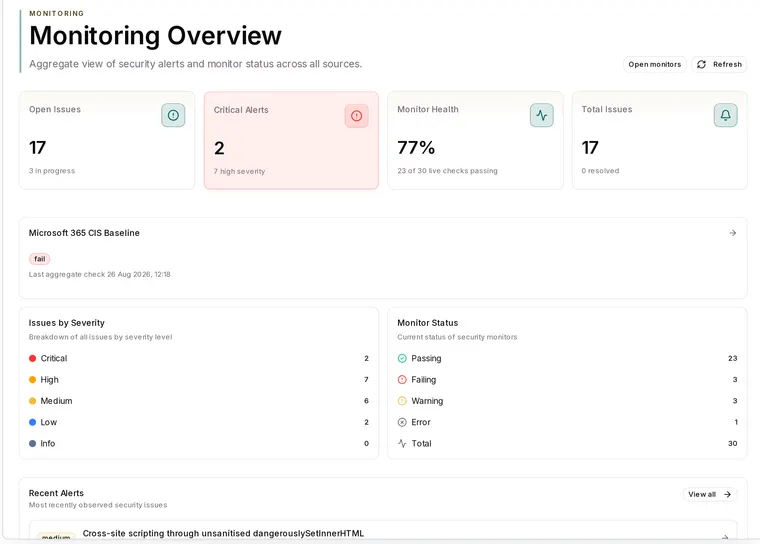Image resolution: width=760 pixels, height=544 pixels.
Task: Click the monitor Total count 30
Action: (732, 444)
